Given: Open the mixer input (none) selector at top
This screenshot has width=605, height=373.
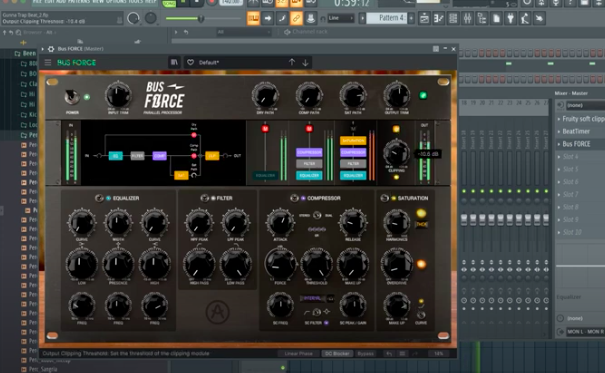Looking at the screenshot, I should (x=585, y=105).
